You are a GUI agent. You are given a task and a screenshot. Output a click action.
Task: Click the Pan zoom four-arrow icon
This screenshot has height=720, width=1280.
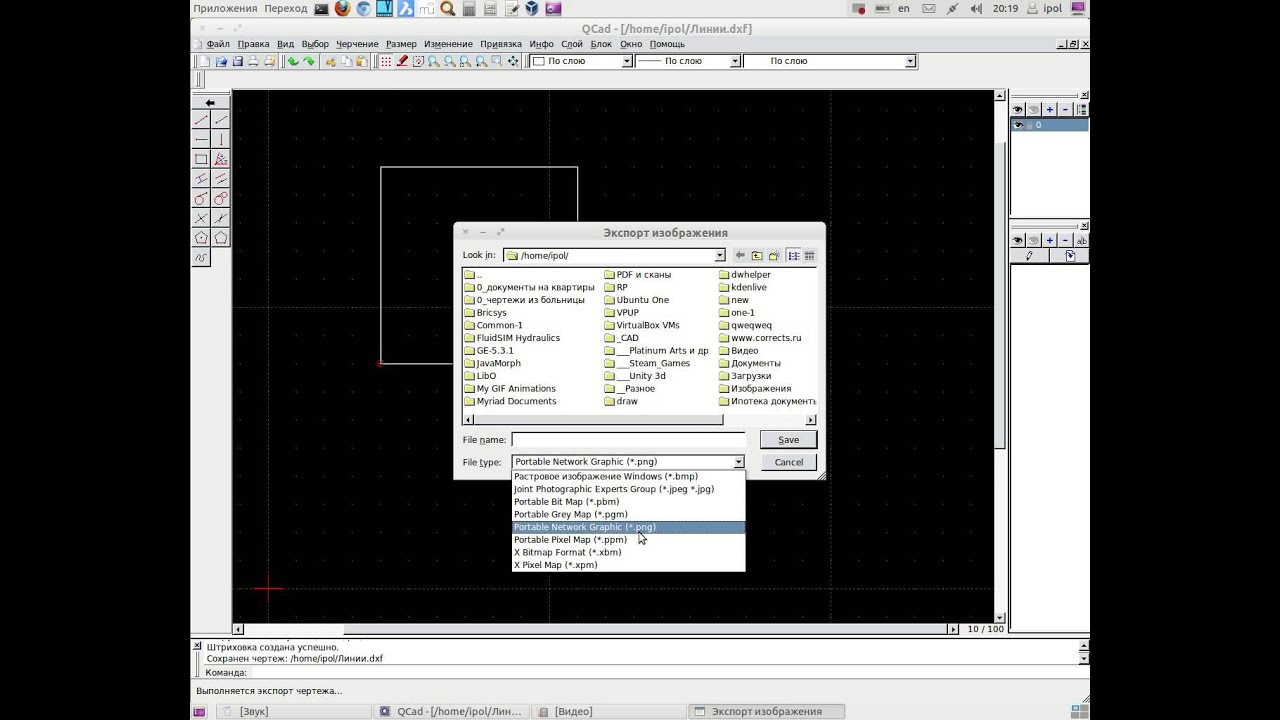(x=513, y=61)
